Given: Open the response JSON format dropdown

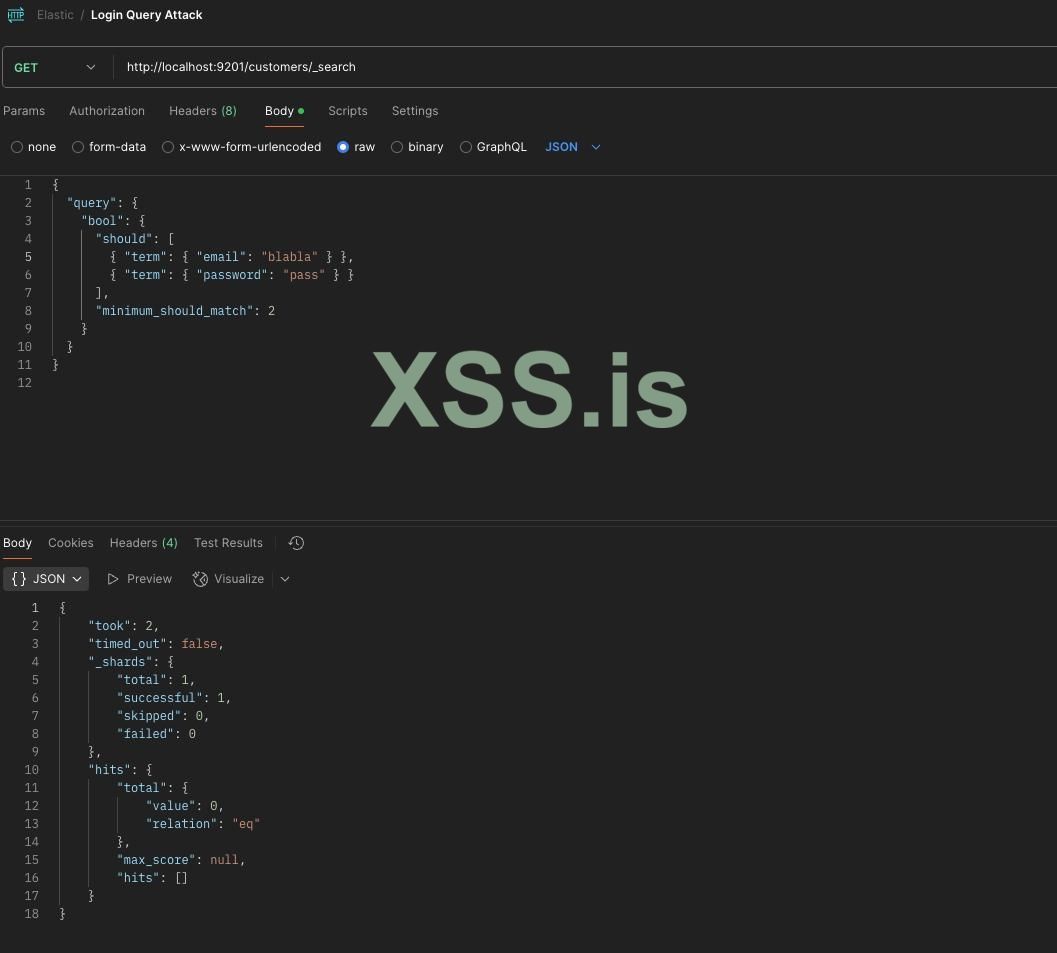Looking at the screenshot, I should tap(46, 579).
